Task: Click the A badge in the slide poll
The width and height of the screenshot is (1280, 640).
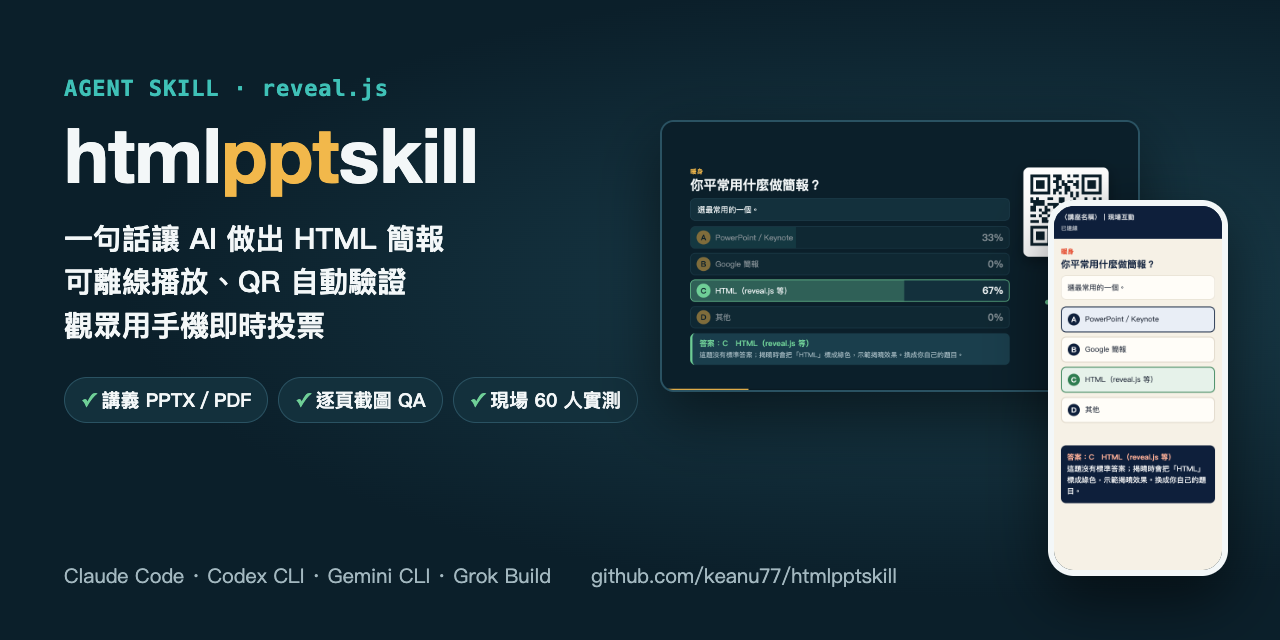Action: click(704, 238)
